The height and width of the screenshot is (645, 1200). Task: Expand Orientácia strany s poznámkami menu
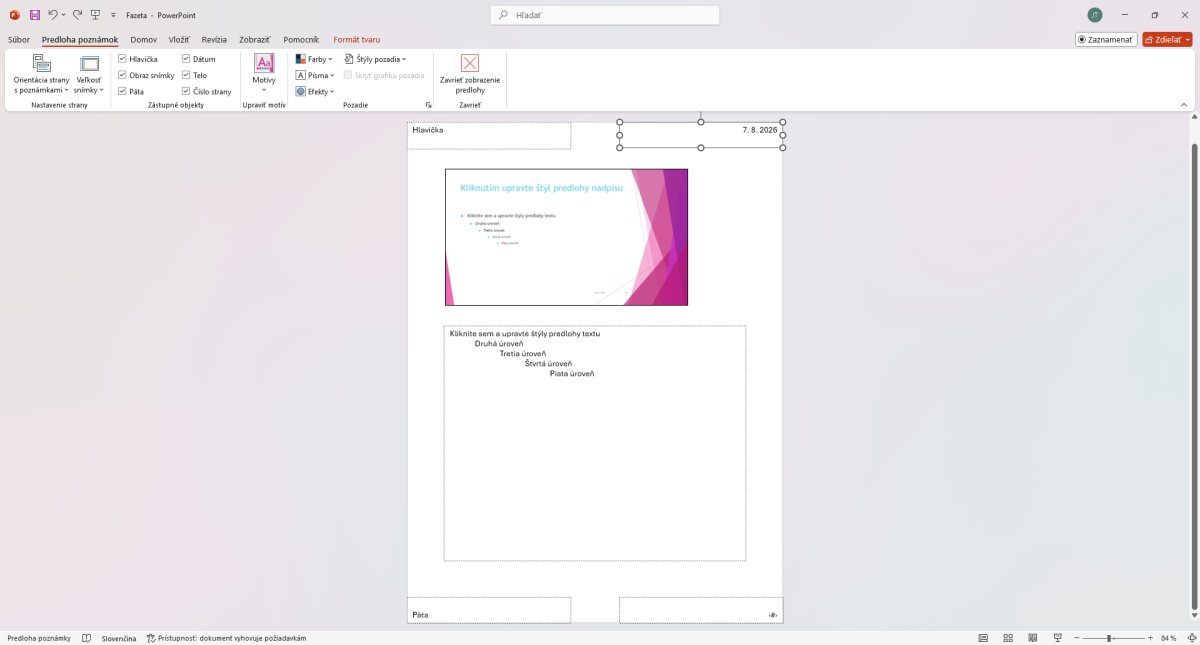41,75
